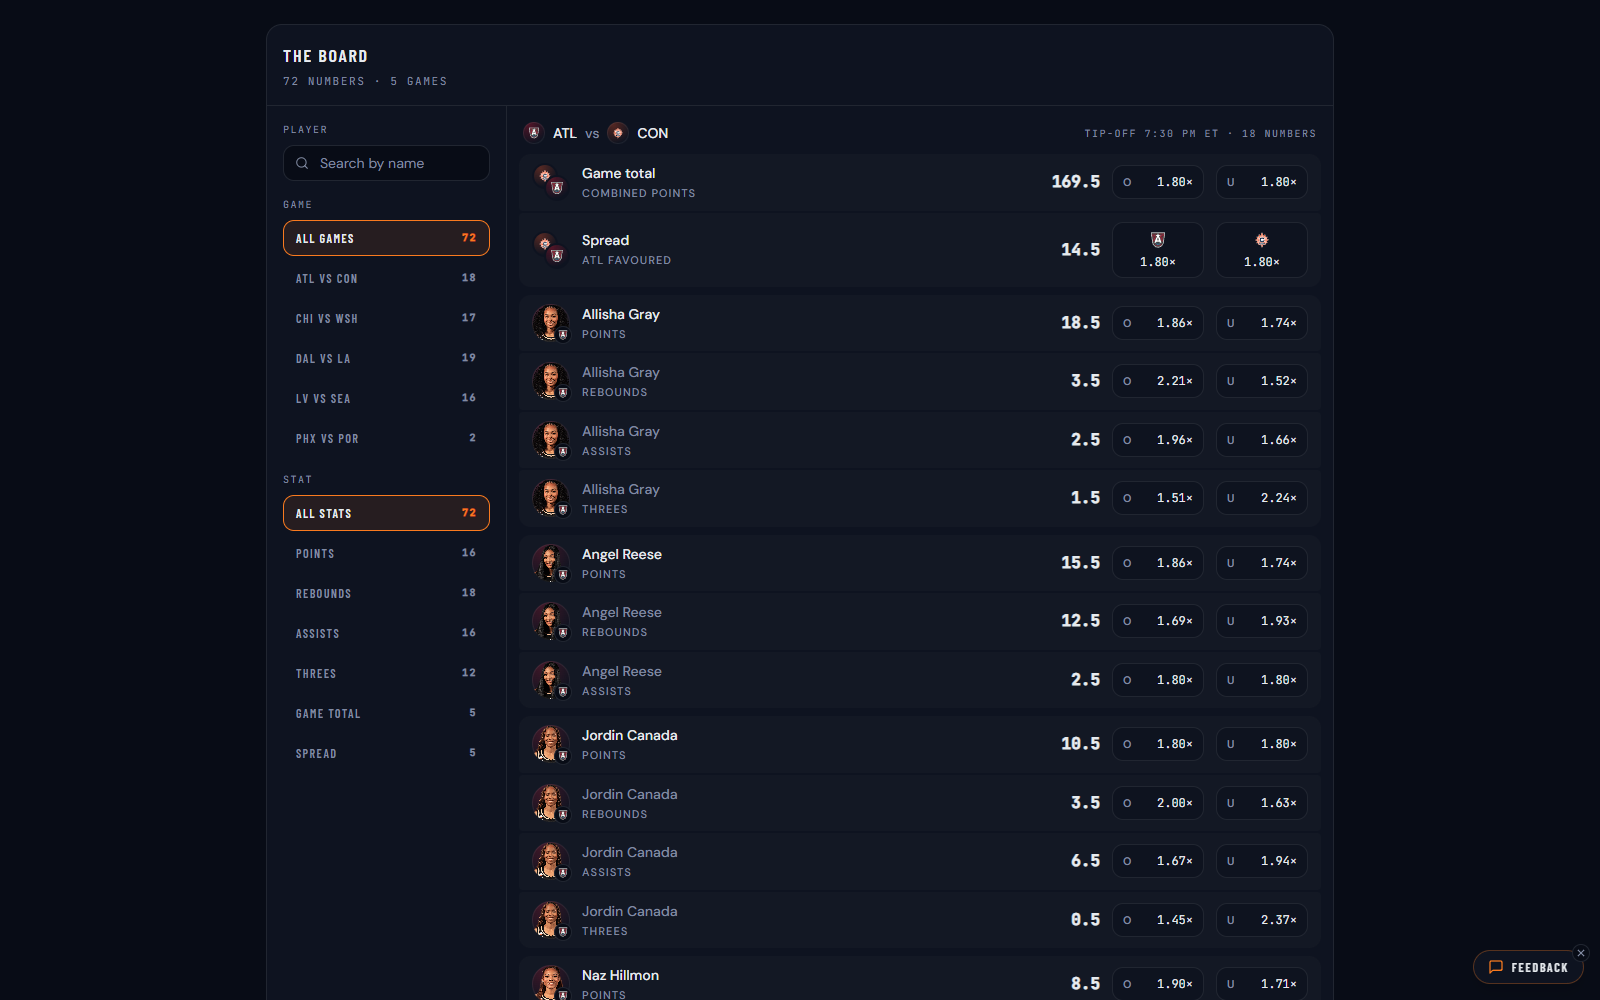Filter by Spread stat
The width and height of the screenshot is (1600, 1000).
pyautogui.click(x=386, y=753)
